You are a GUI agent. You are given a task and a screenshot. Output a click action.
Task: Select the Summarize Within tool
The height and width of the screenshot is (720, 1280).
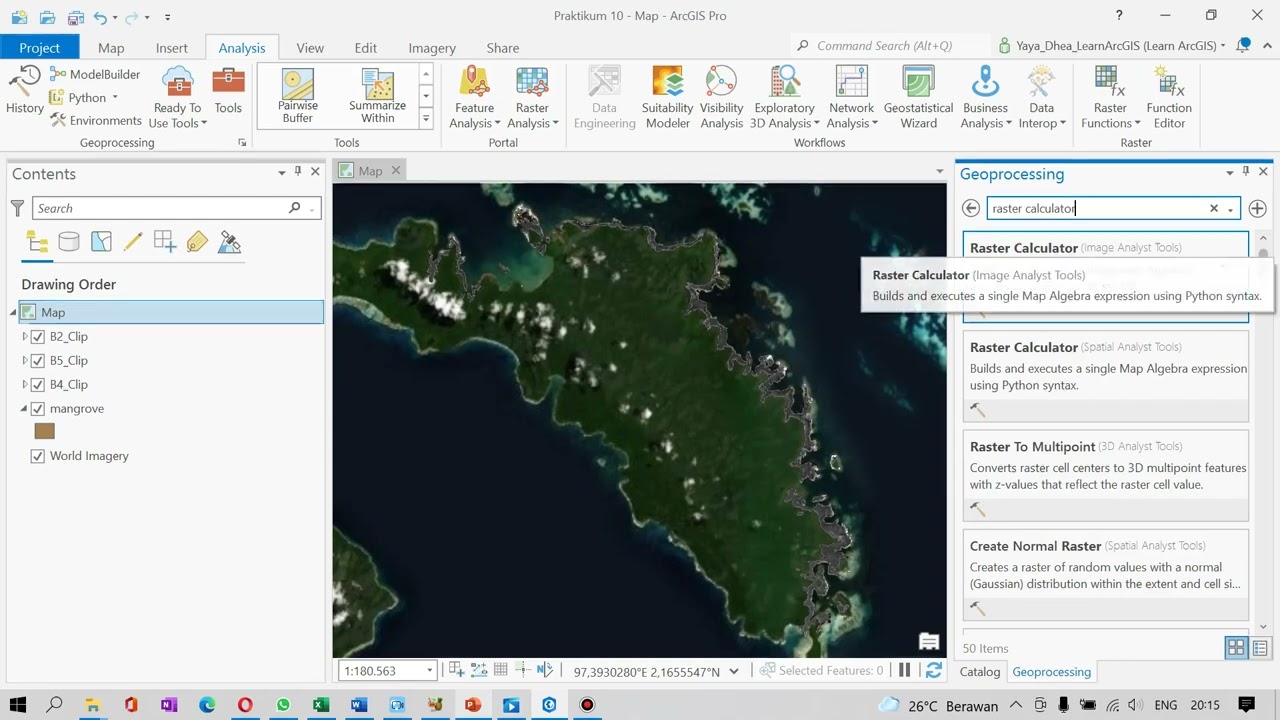(x=377, y=96)
